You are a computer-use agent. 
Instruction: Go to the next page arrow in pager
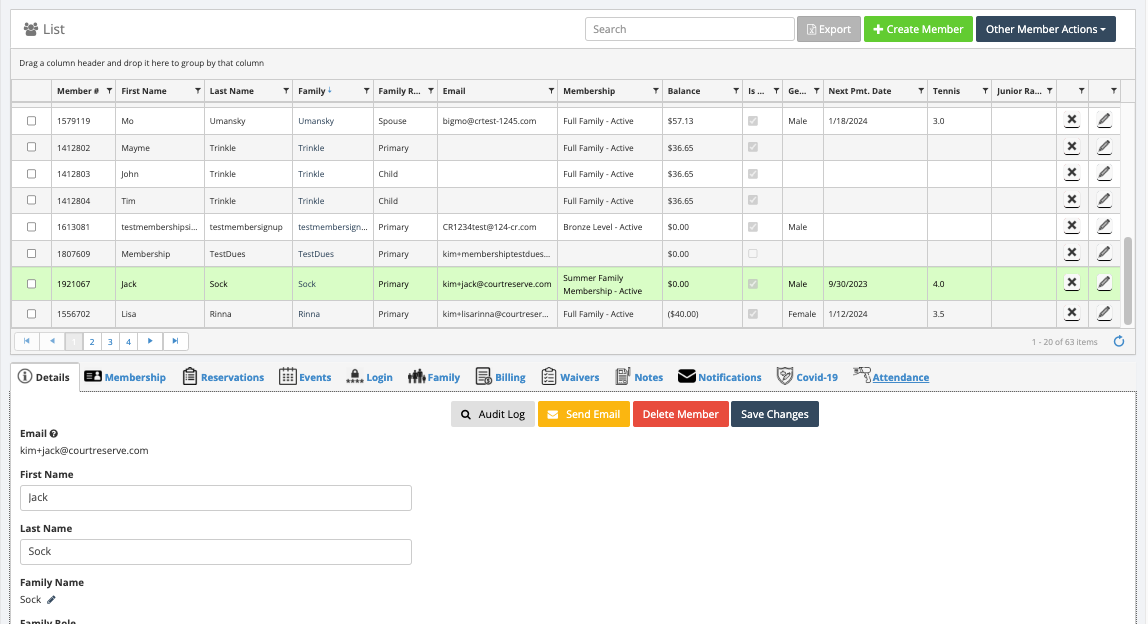[x=150, y=341]
